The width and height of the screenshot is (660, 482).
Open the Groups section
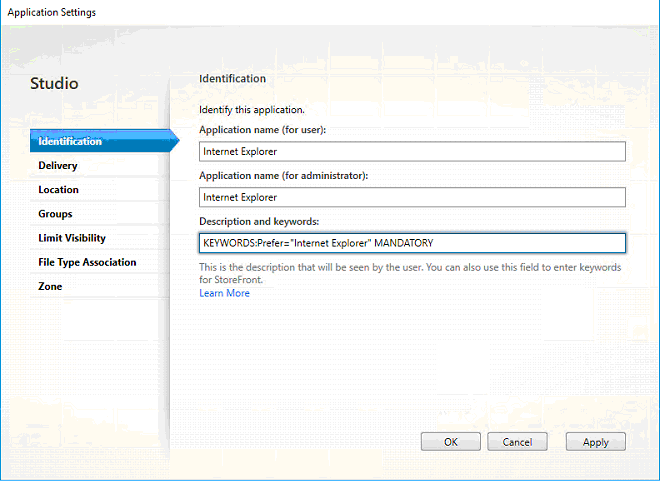pyautogui.click(x=100, y=214)
